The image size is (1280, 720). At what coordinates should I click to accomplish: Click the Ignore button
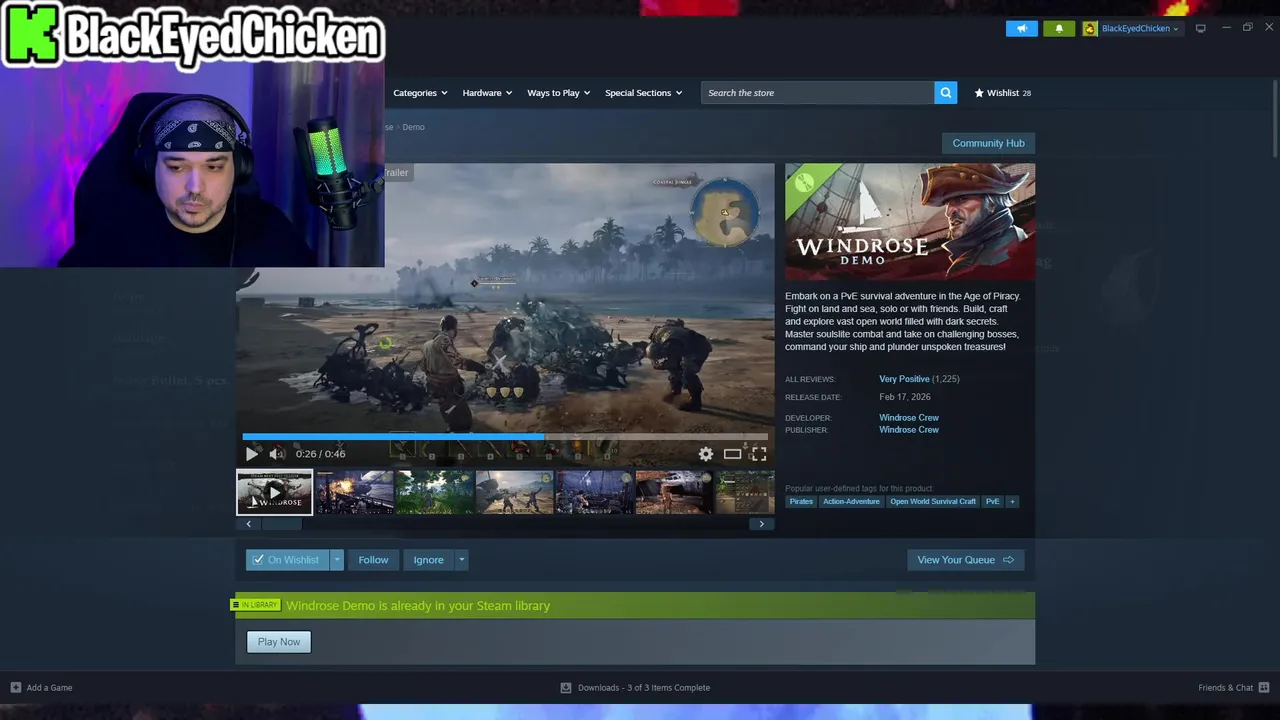428,560
